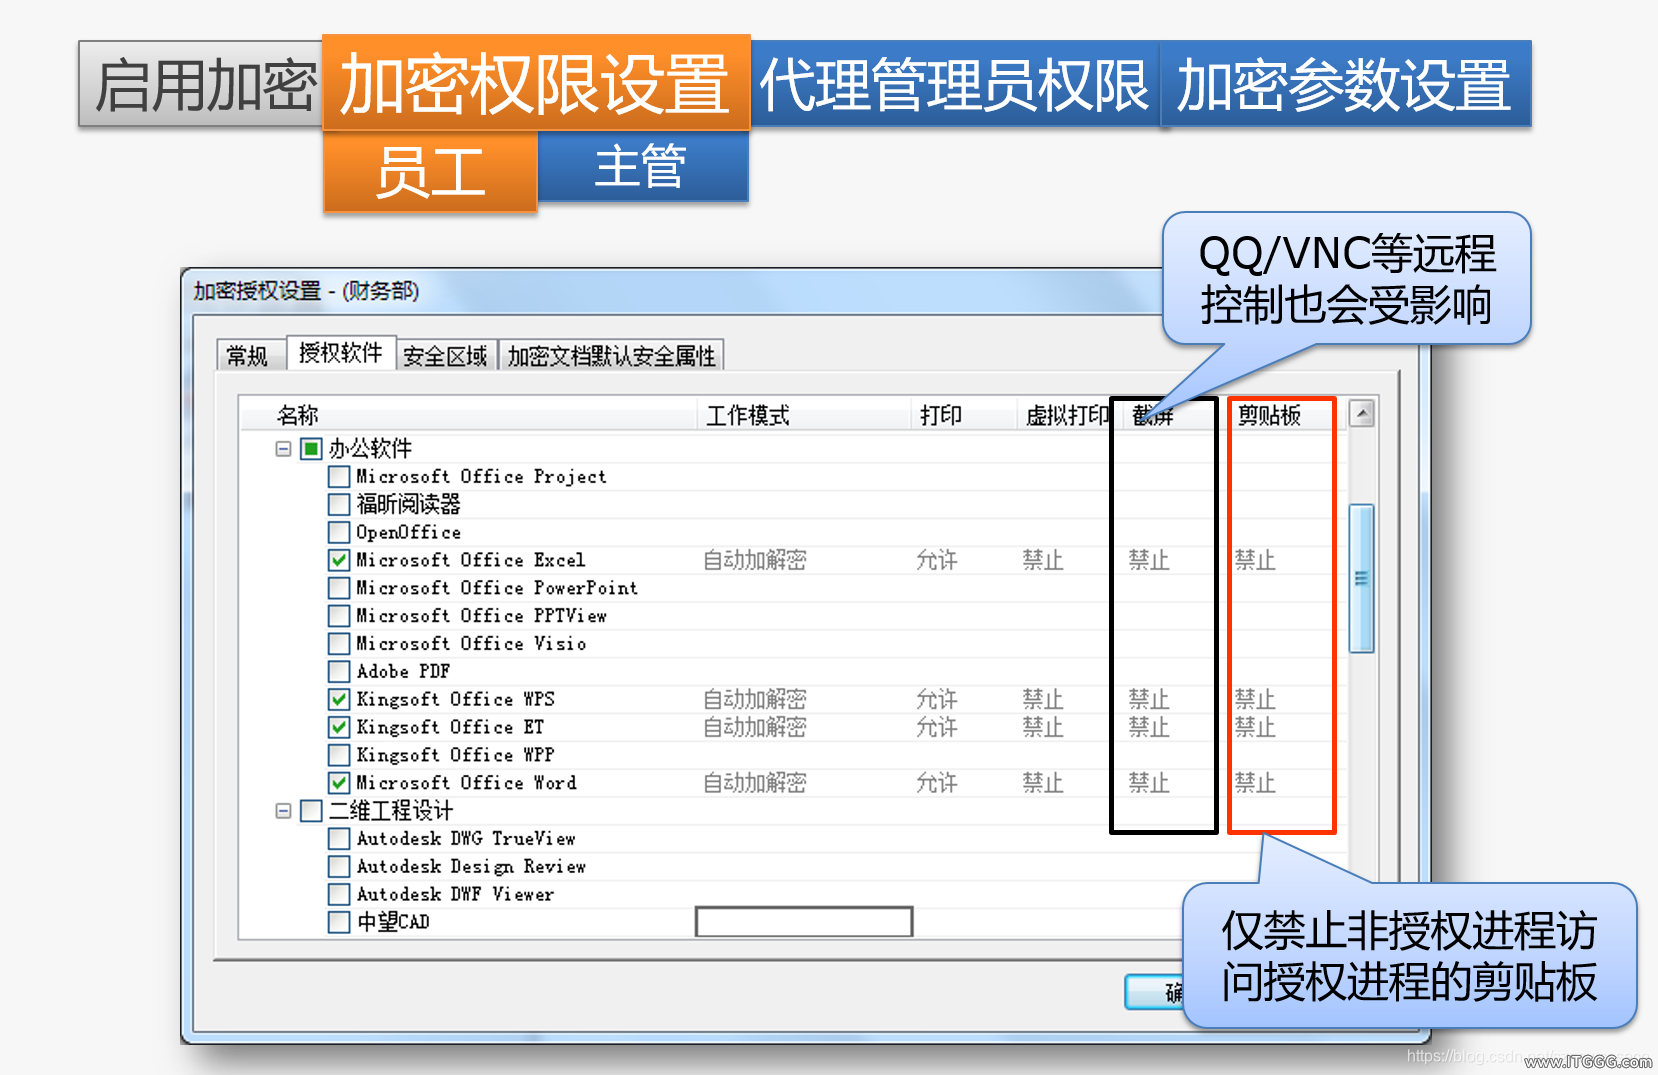This screenshot has height=1075, width=1658.
Task: Click 禁止 clipboard value for Word
Action: coord(1255,783)
